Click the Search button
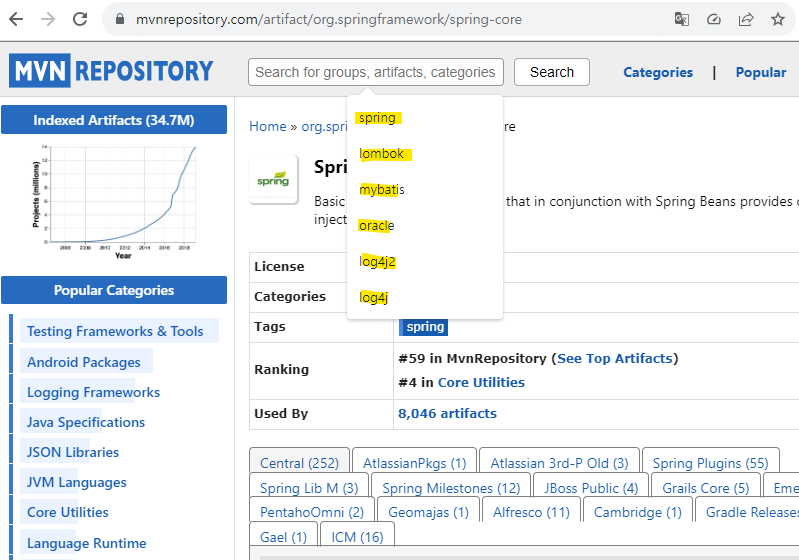 [x=552, y=72]
